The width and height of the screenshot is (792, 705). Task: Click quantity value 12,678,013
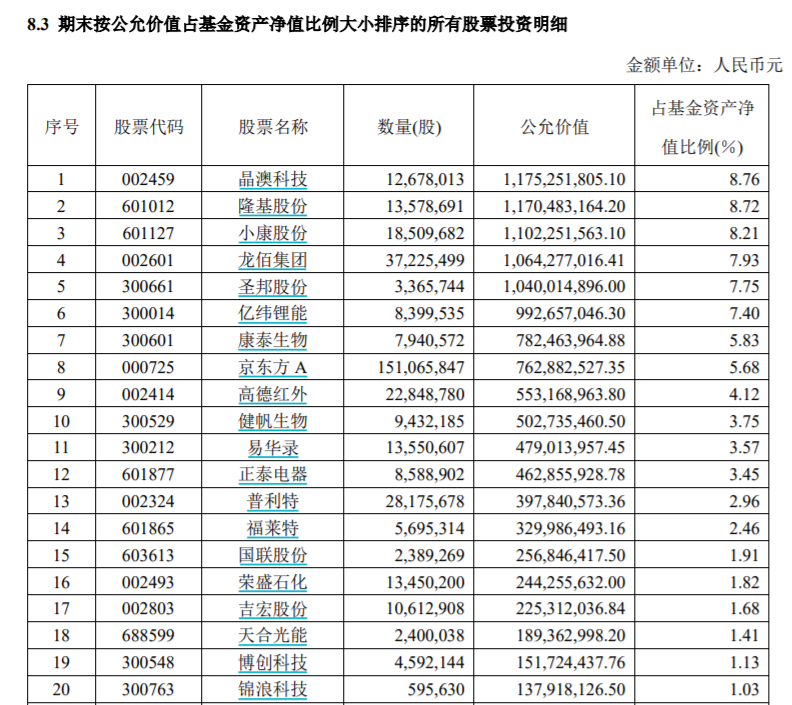click(x=425, y=179)
